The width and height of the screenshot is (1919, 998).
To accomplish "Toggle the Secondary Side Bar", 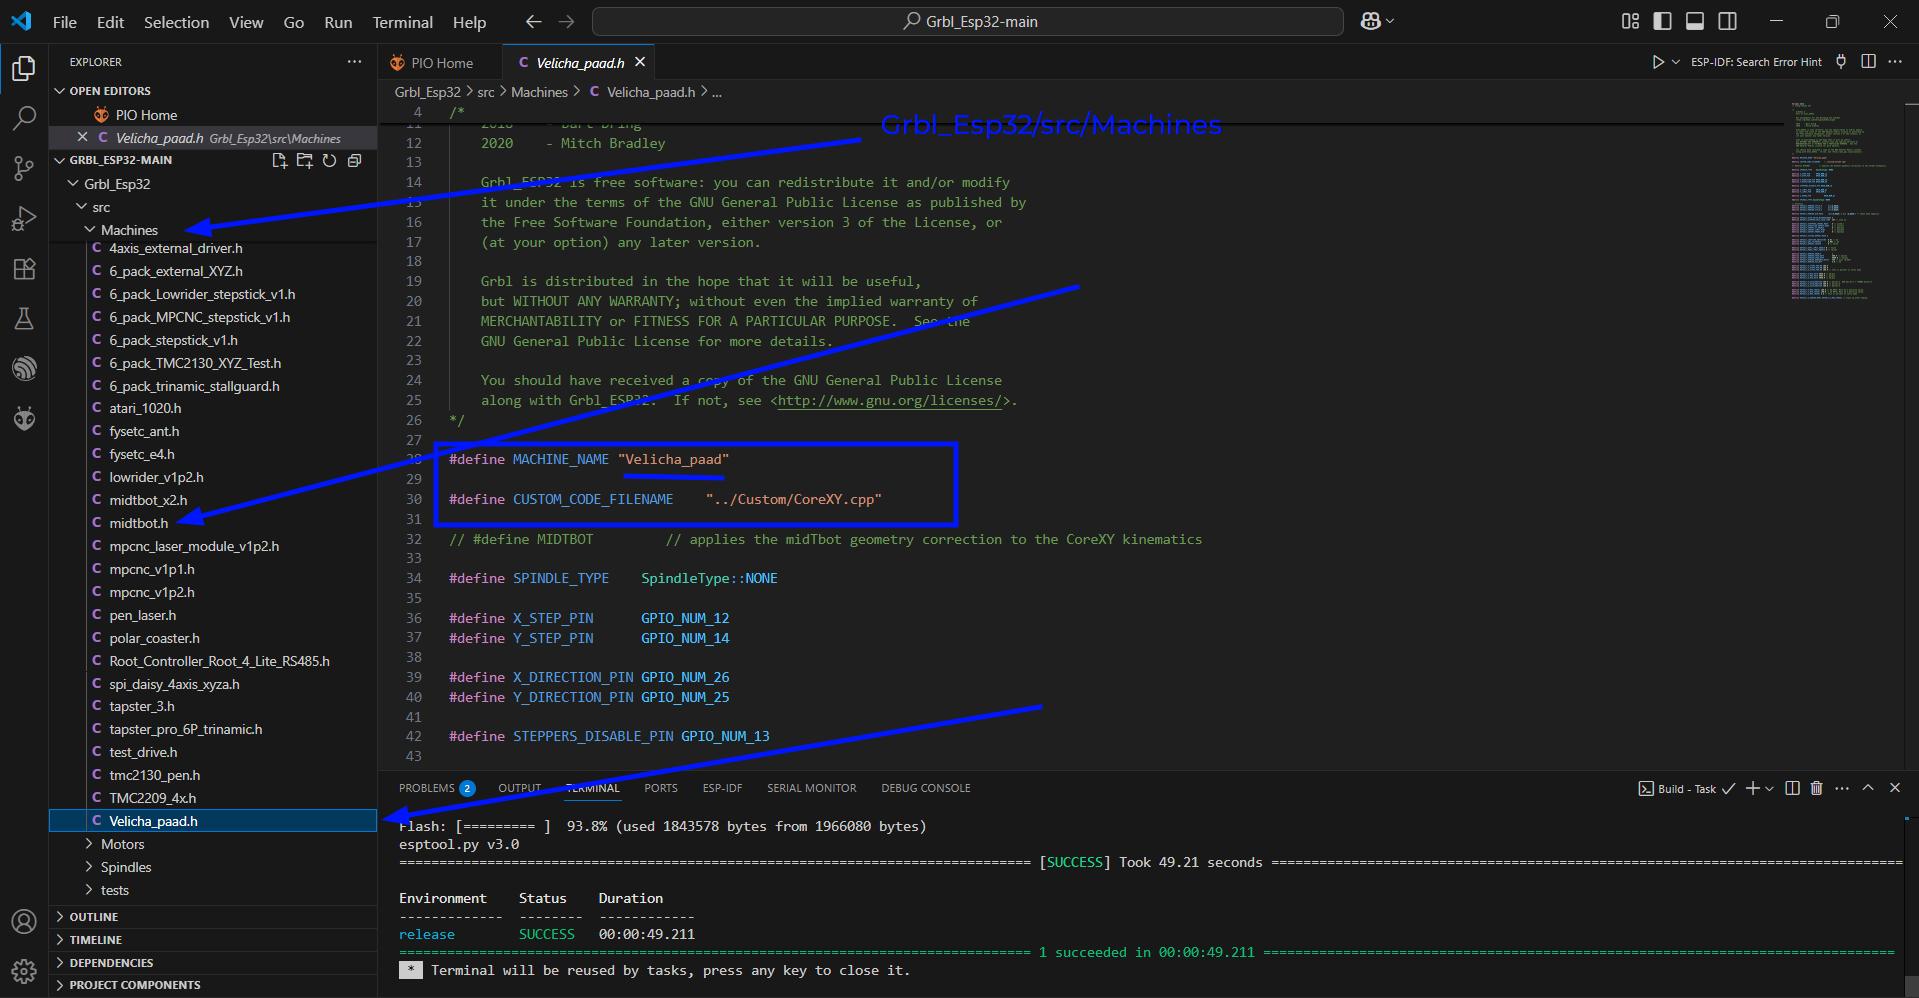I will tap(1727, 21).
